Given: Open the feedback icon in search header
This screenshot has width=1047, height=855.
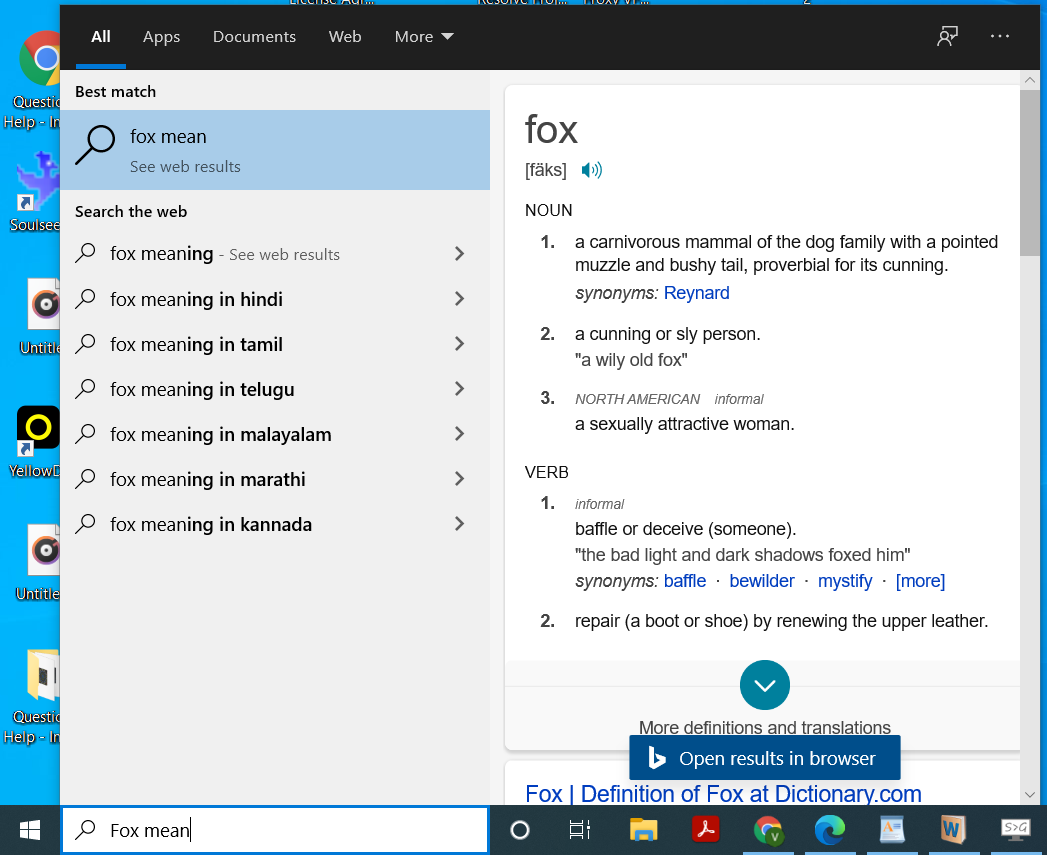Looking at the screenshot, I should coord(947,36).
